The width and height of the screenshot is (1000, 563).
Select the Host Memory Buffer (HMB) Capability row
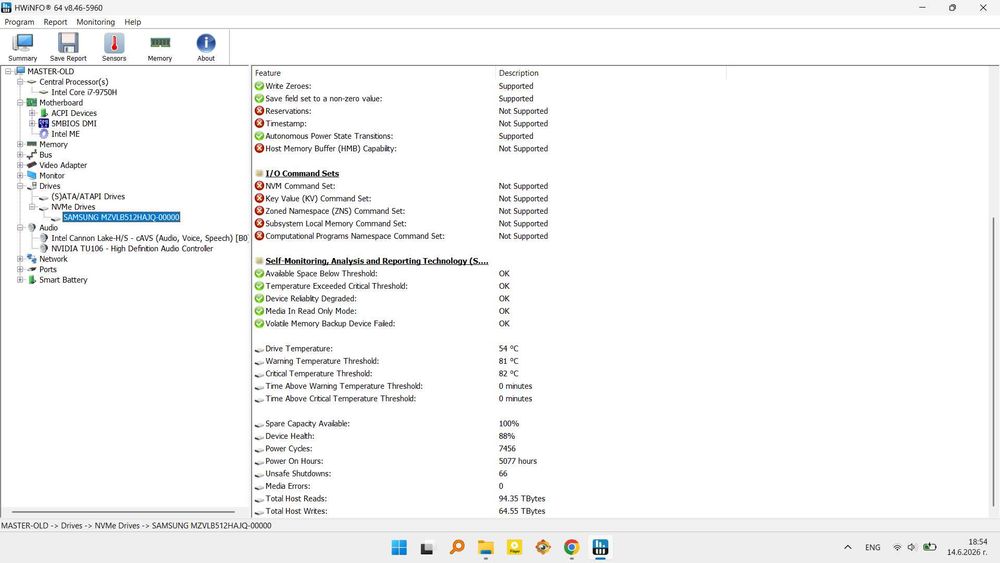401,149
